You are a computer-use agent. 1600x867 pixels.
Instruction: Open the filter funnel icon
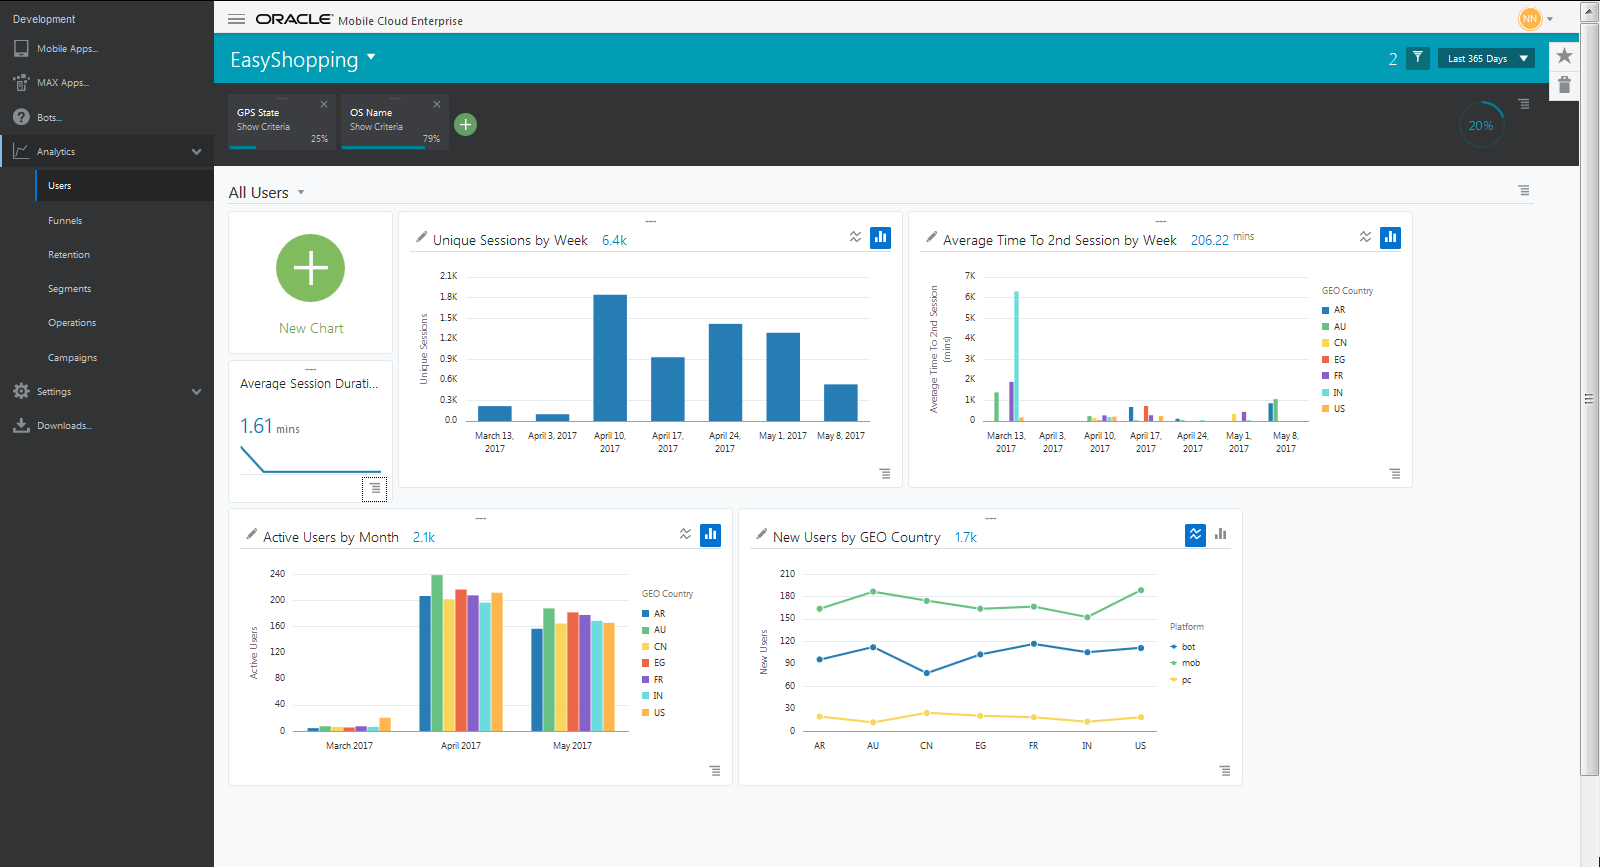tap(1417, 58)
